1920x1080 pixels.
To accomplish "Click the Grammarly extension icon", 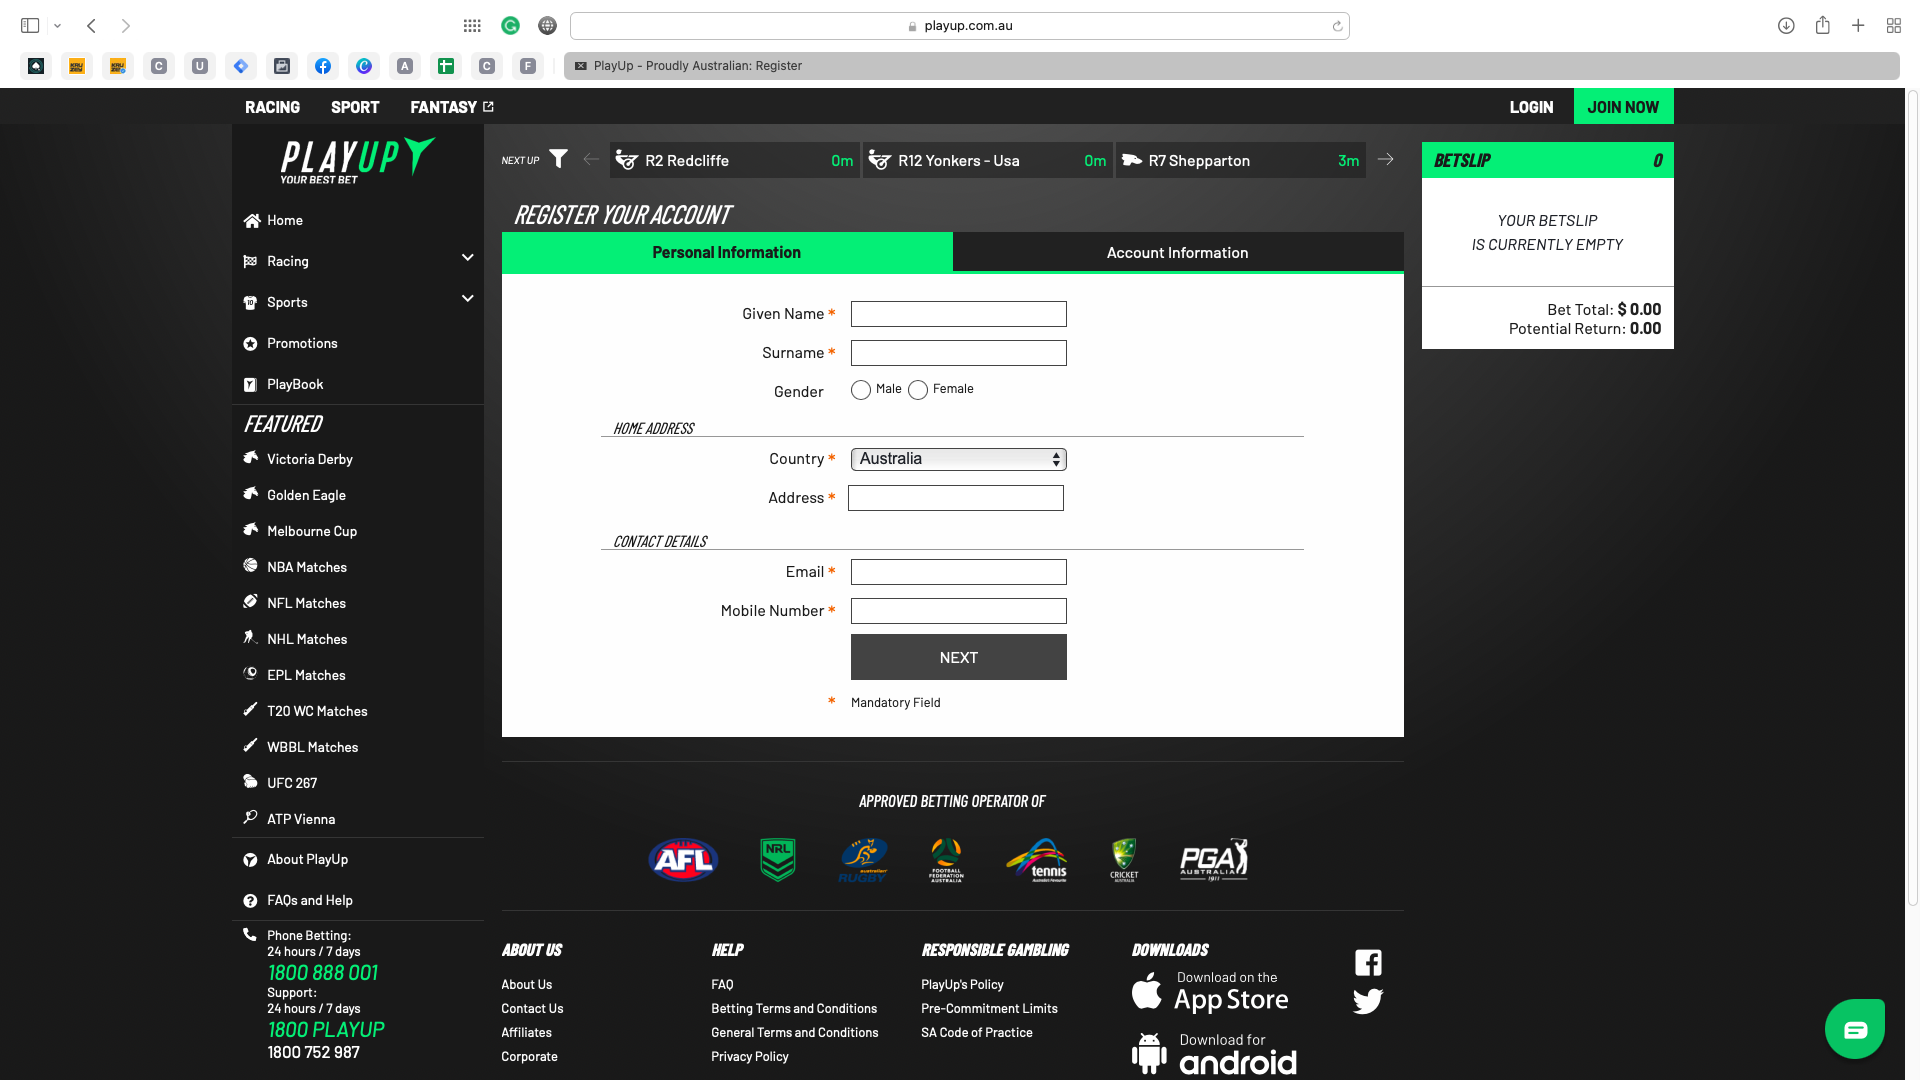I will pos(510,25).
